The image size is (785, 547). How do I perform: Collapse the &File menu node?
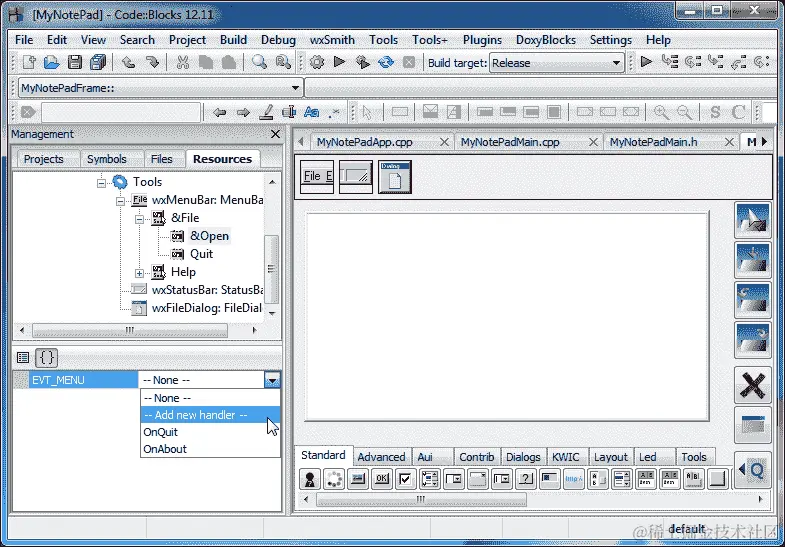coord(139,219)
